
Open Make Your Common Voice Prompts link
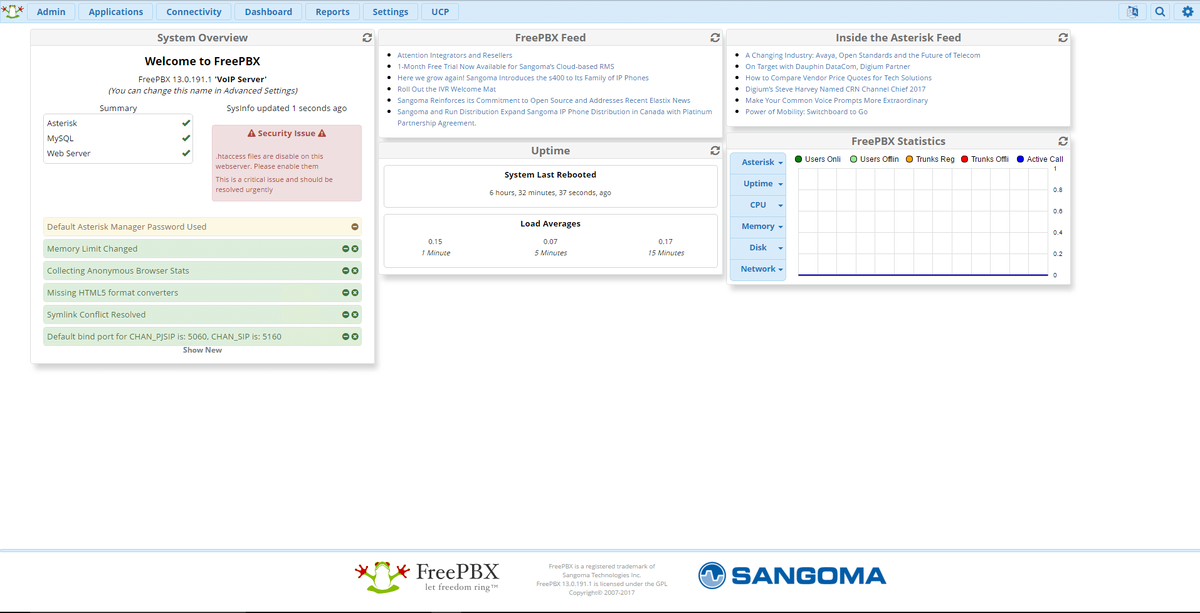pos(836,100)
